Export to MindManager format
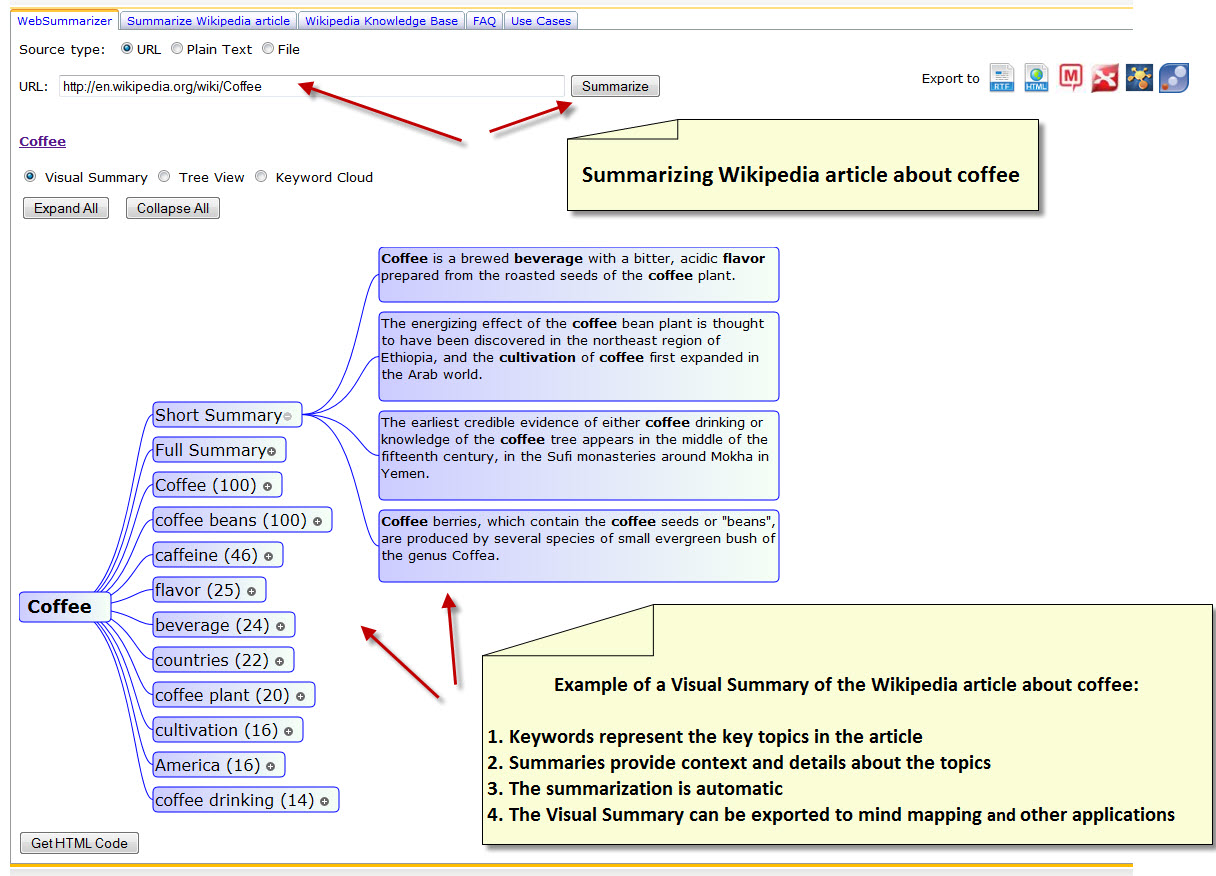 point(1070,77)
